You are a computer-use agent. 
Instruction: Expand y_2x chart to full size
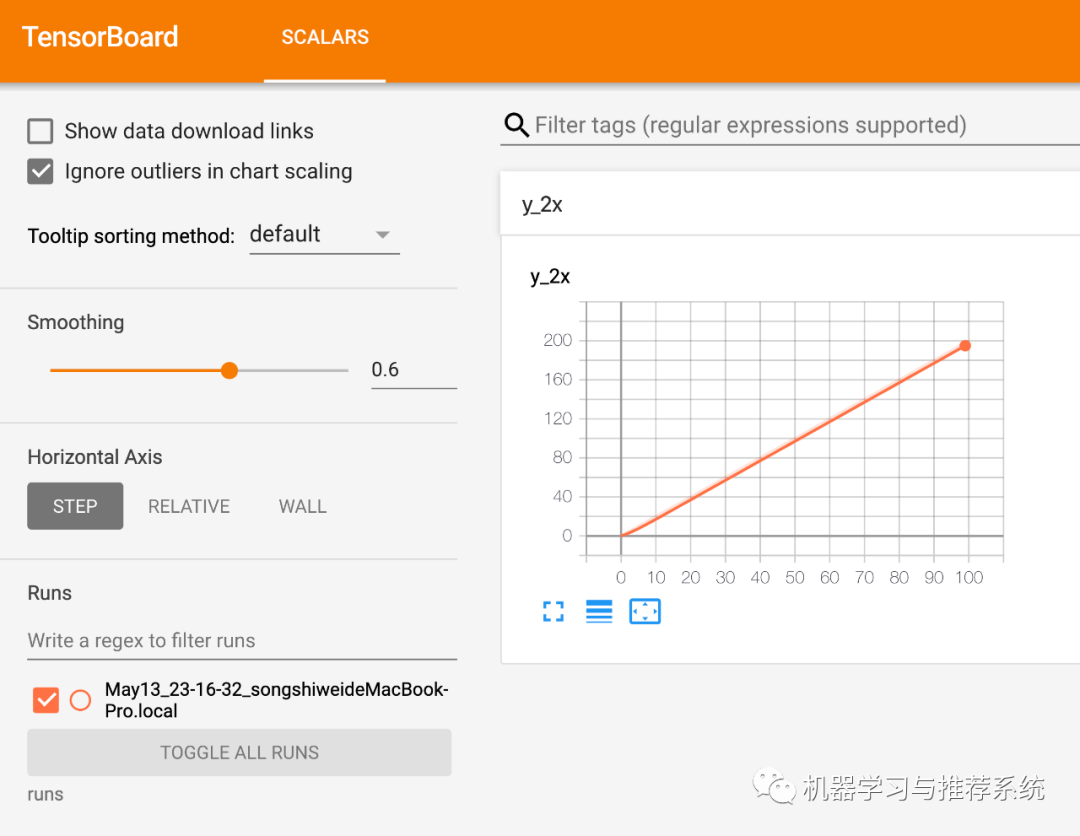(x=553, y=612)
